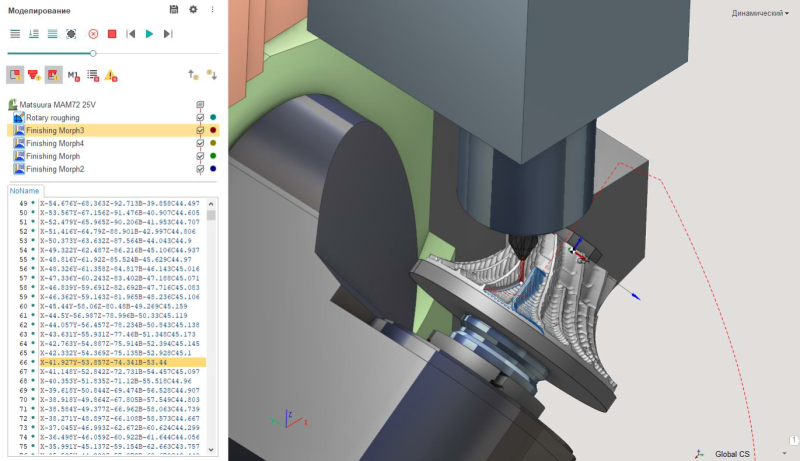
Task: Toggle the M1 marker filter icon
Action: (73, 75)
